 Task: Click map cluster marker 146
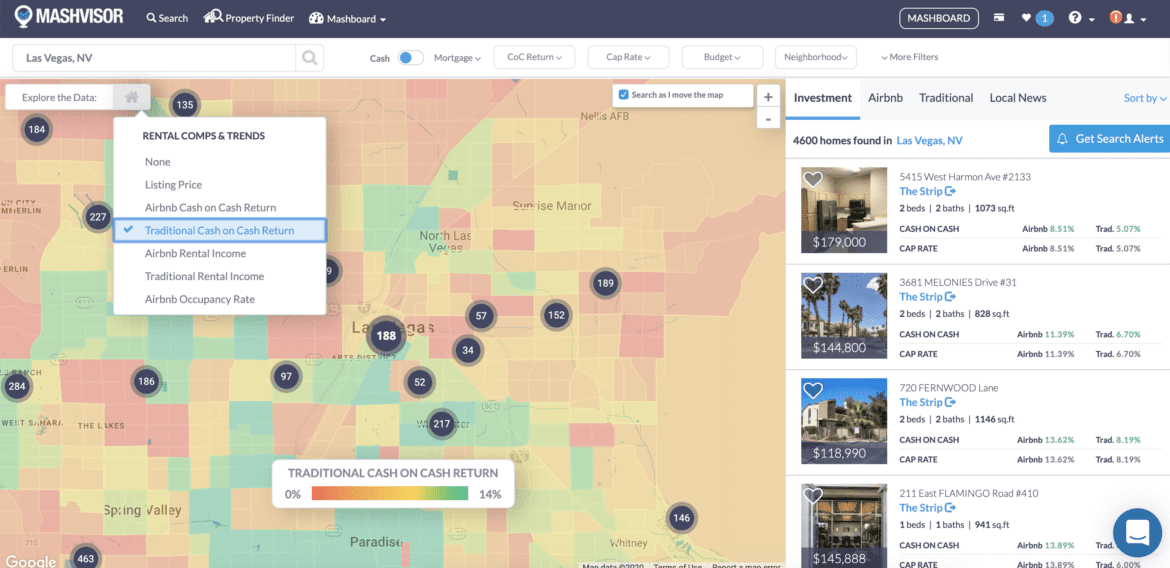[681, 517]
